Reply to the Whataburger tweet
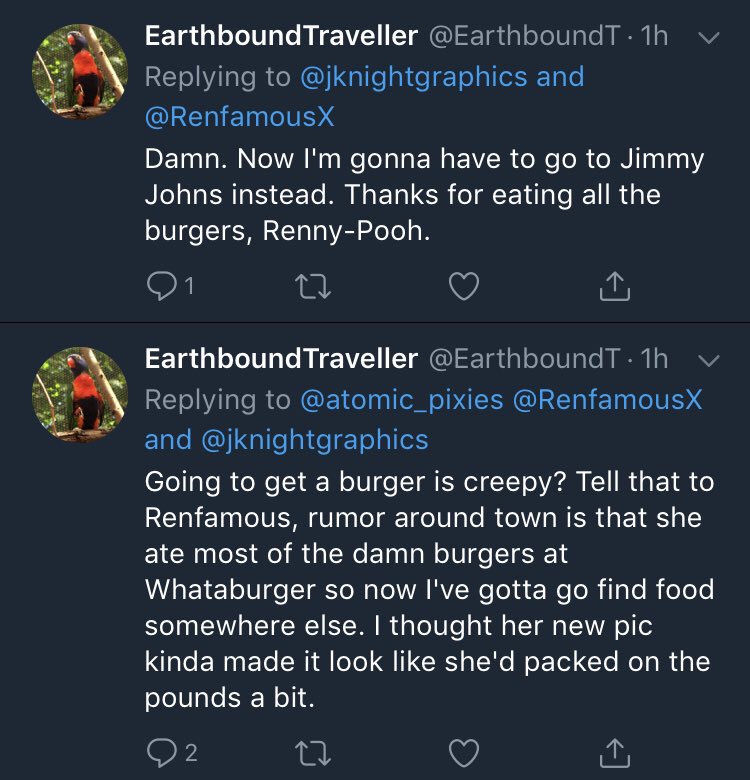 pos(162,753)
